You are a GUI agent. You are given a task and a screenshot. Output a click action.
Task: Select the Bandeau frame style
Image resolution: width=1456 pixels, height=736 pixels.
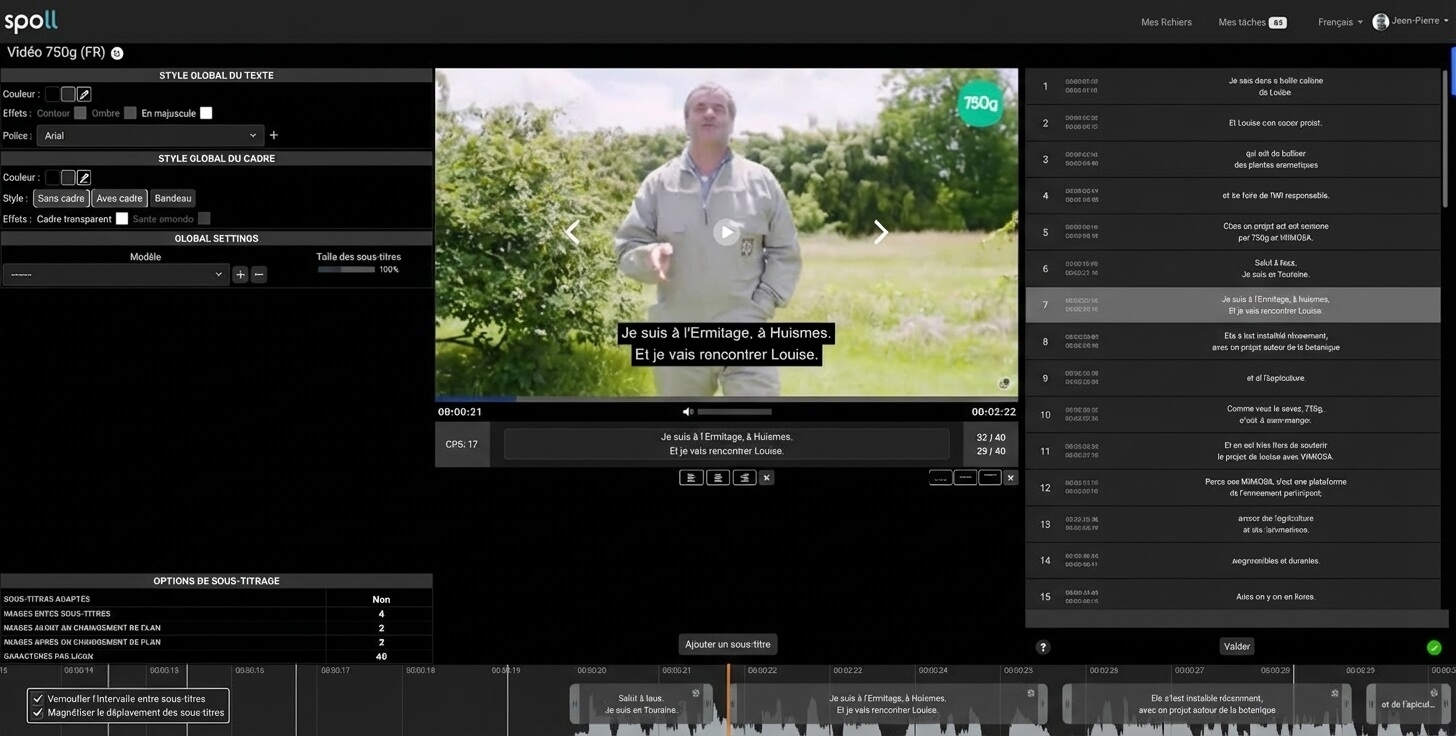(x=173, y=198)
